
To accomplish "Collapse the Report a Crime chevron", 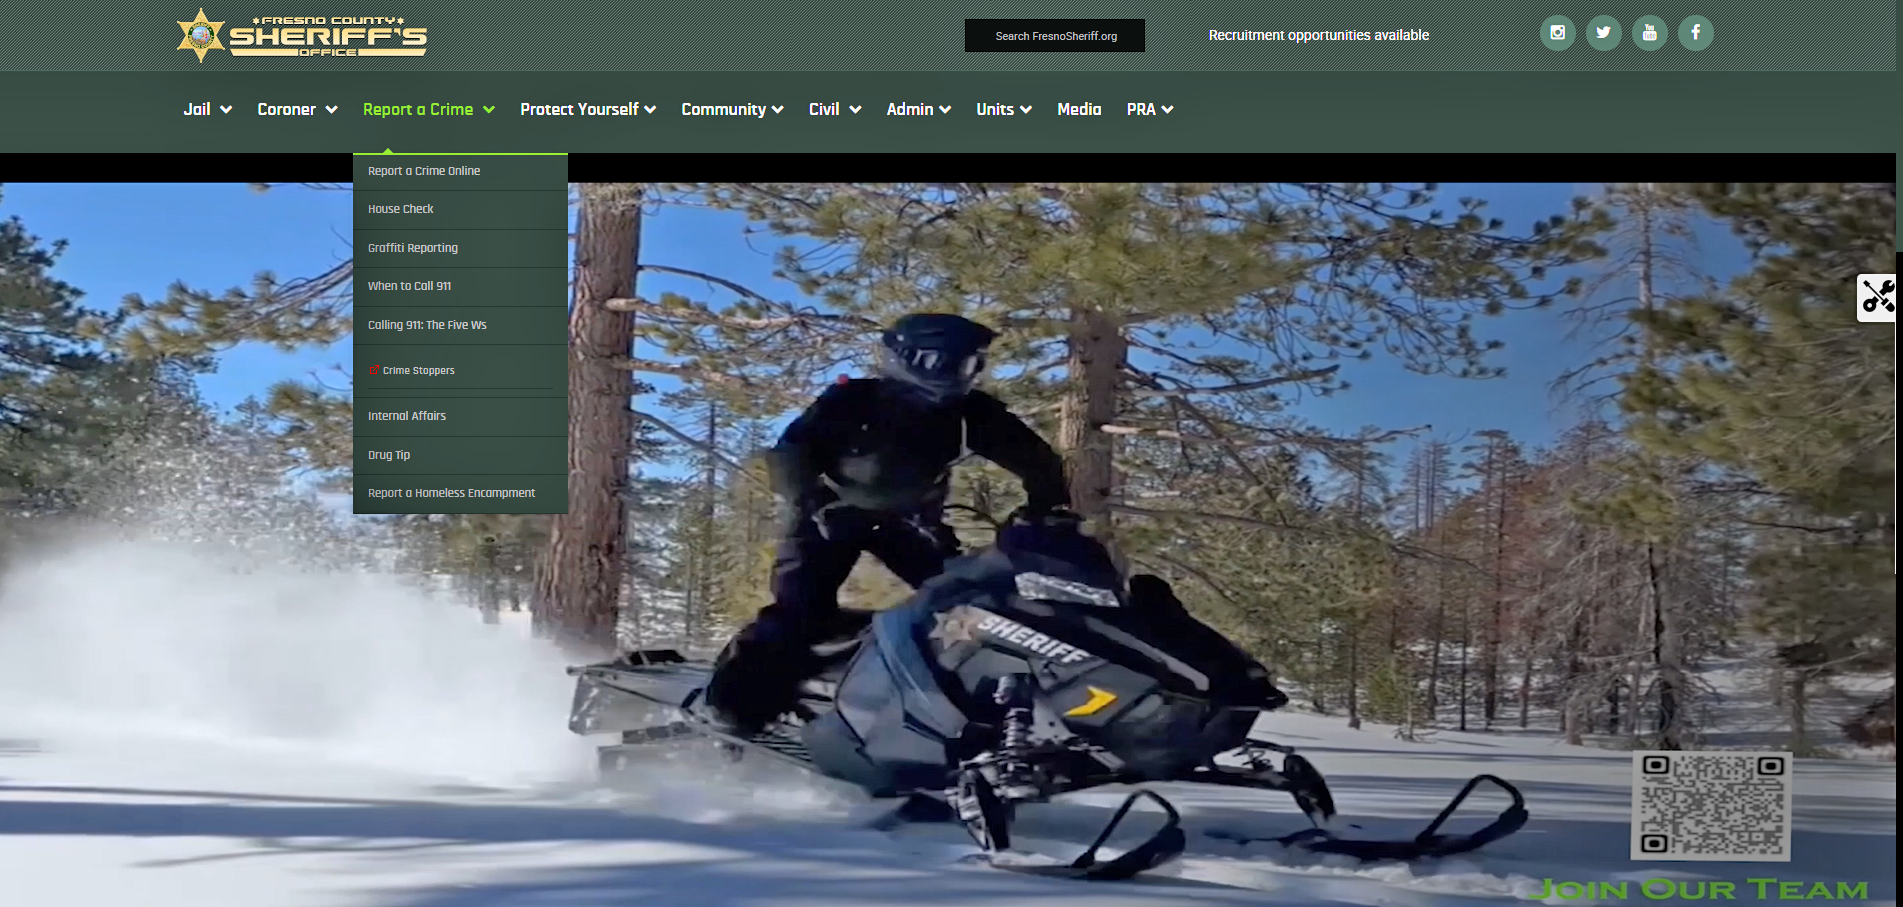I will (489, 110).
